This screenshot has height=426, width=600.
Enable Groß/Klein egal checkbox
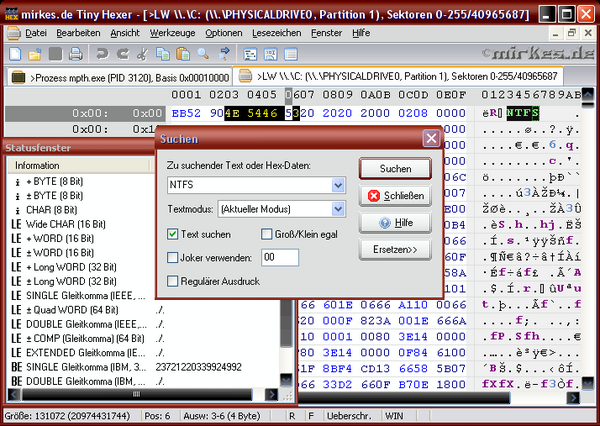click(x=266, y=234)
